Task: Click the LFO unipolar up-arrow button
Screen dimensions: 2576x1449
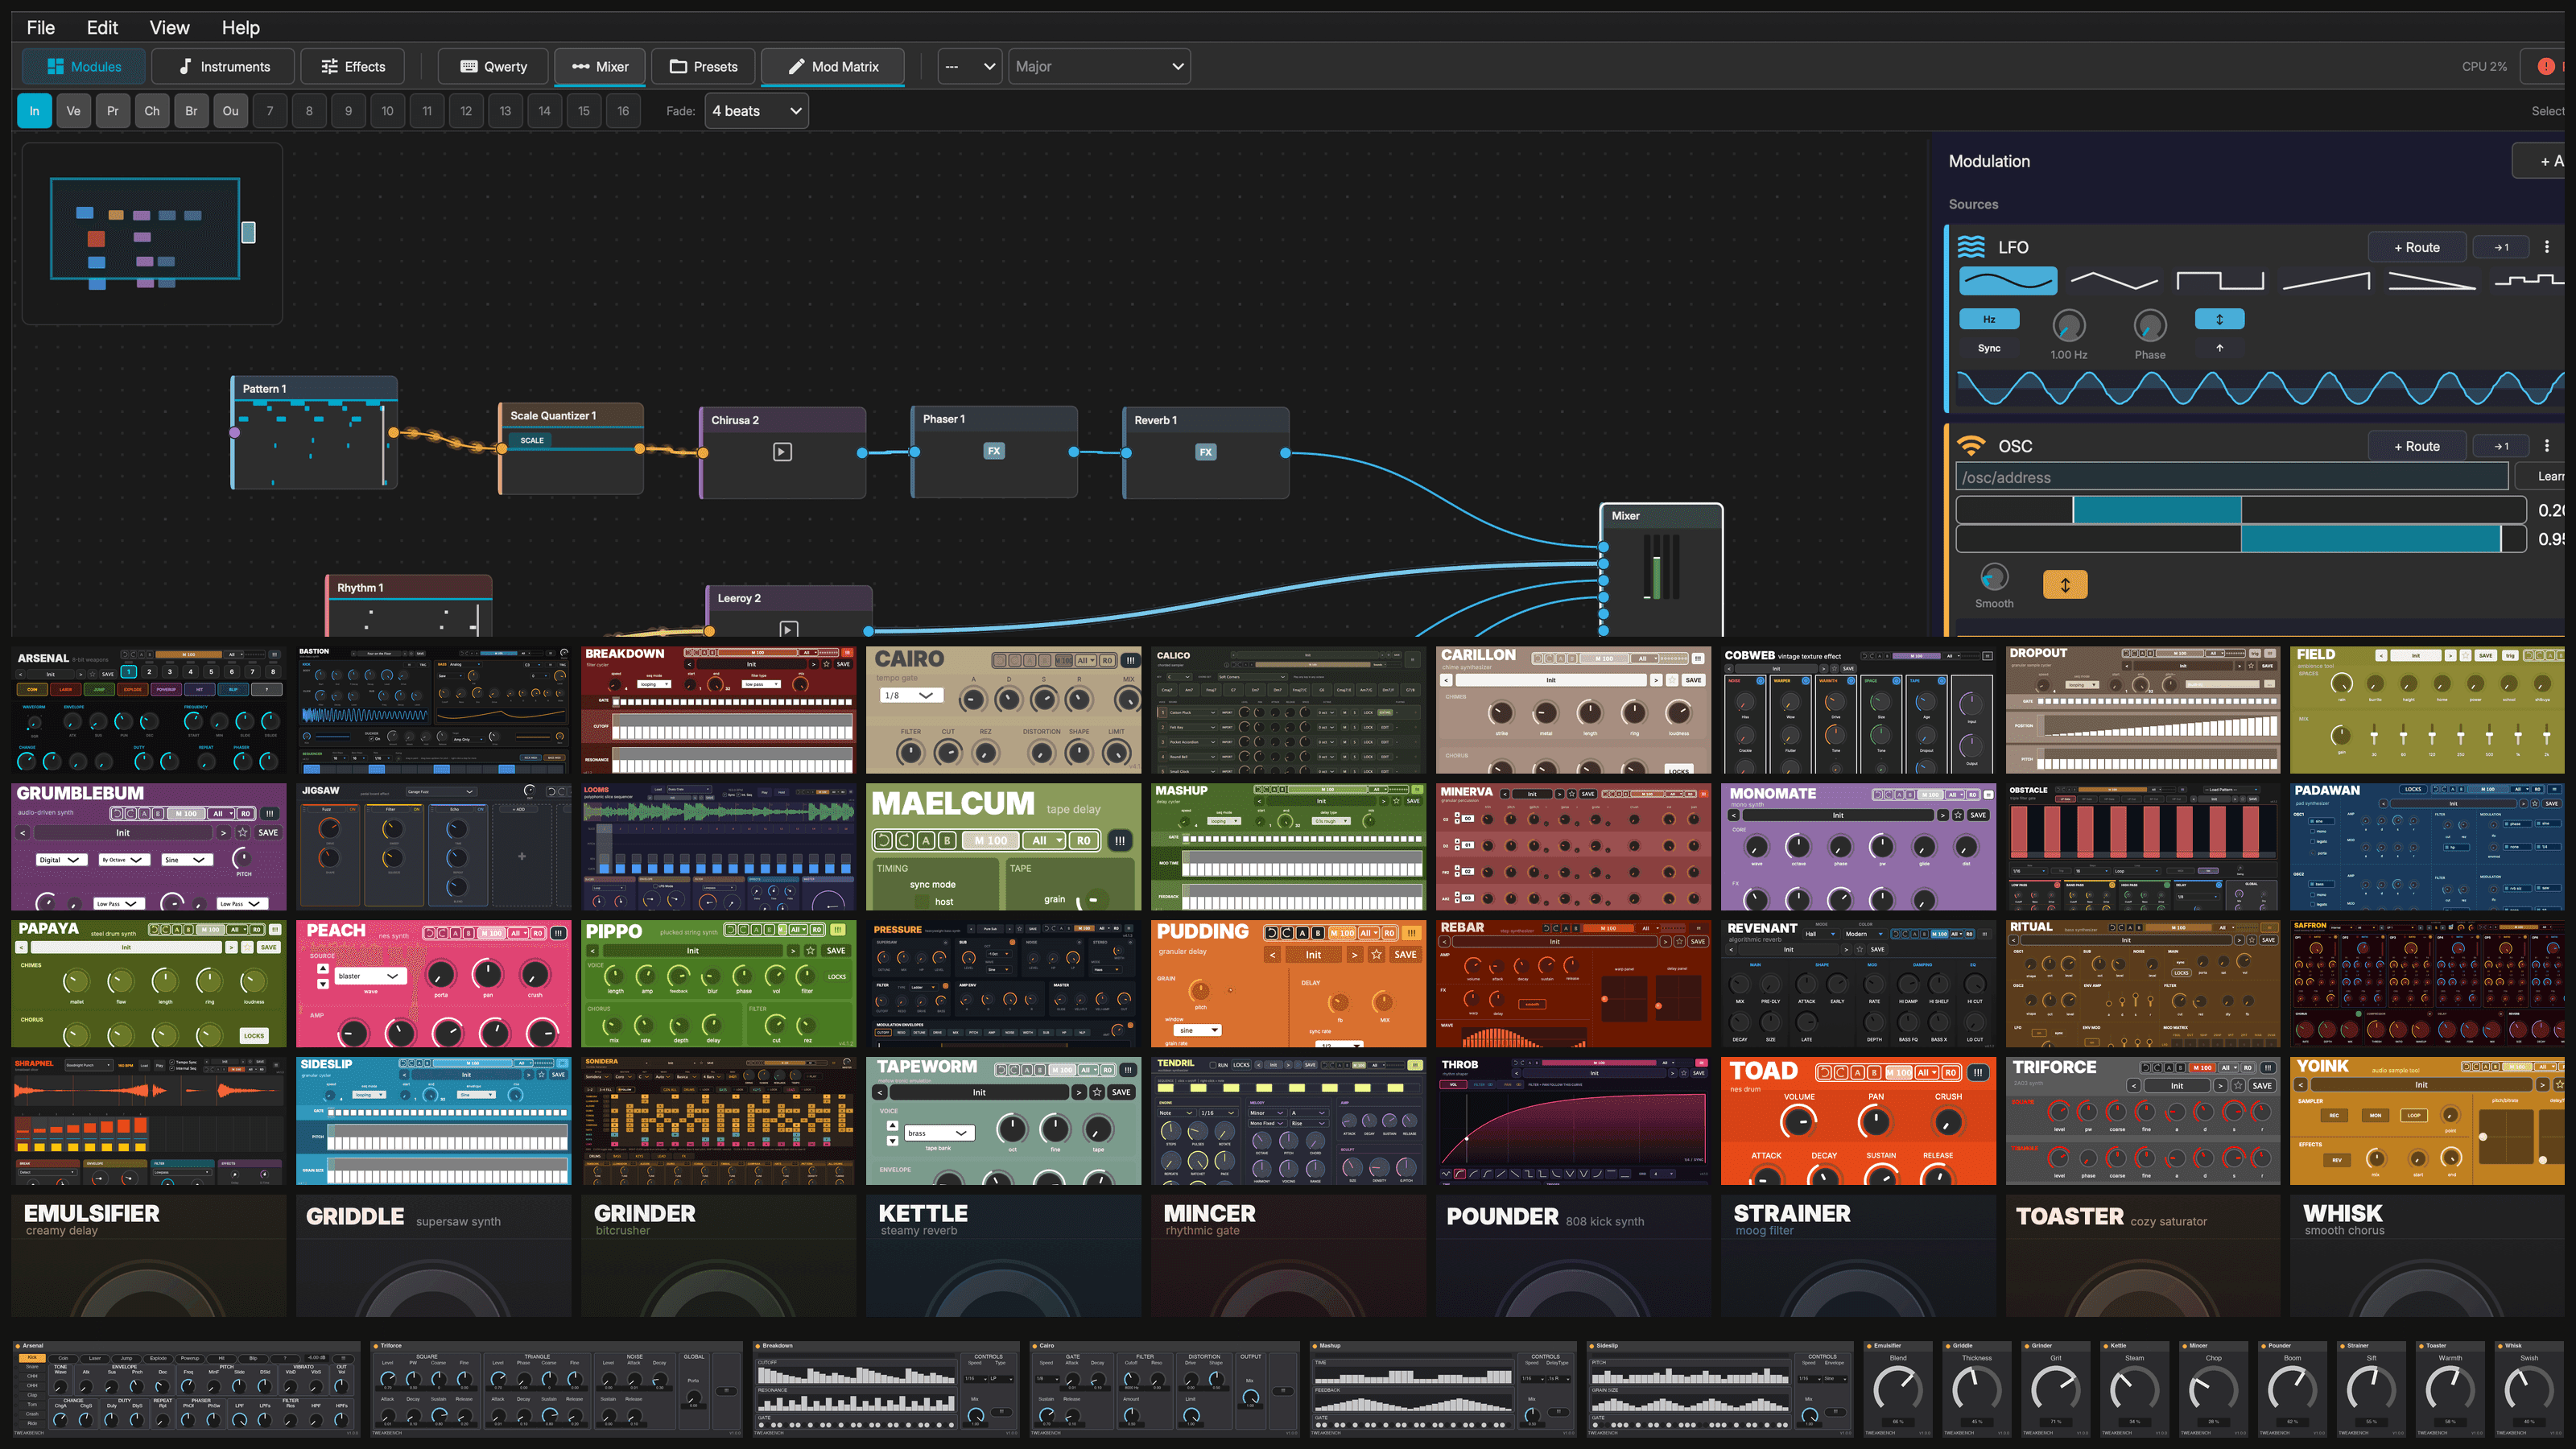Action: click(2219, 348)
